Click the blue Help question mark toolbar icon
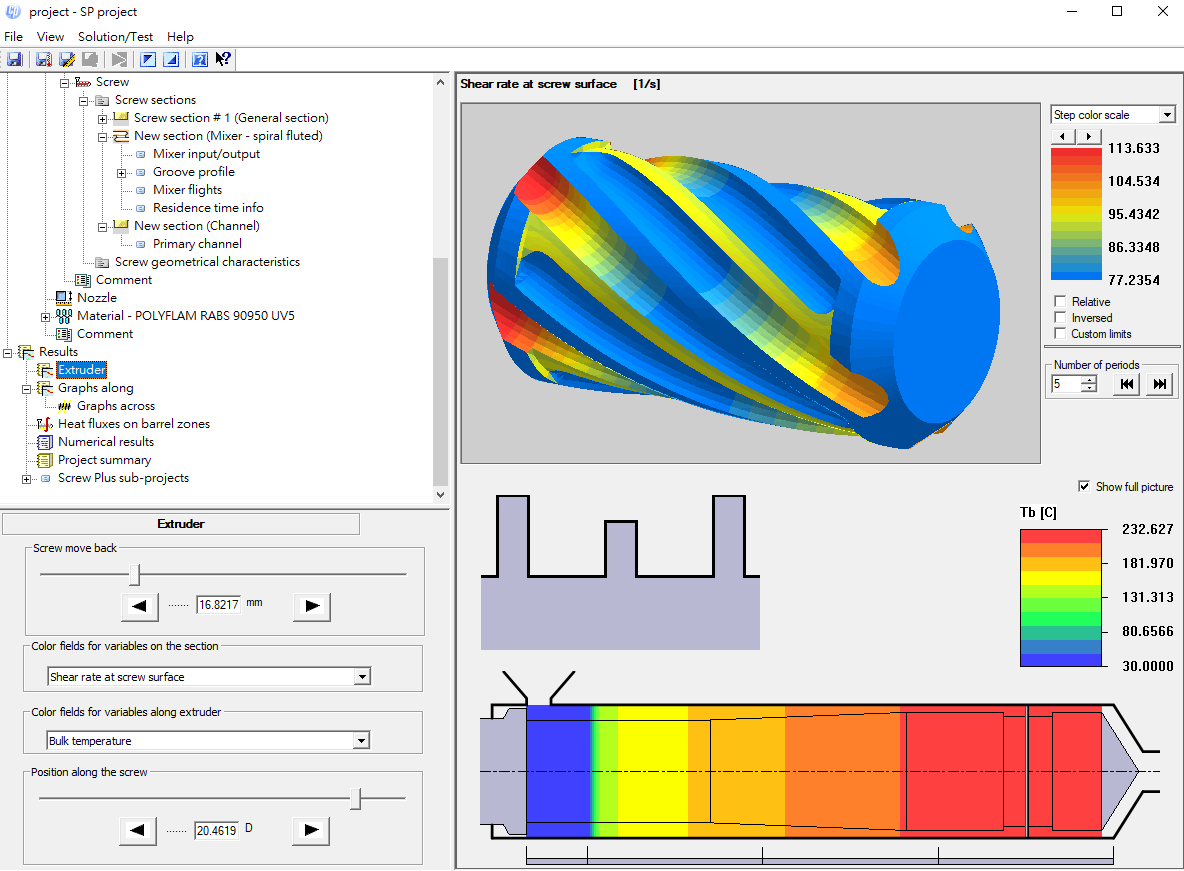This screenshot has height=871, width=1184. click(199, 60)
